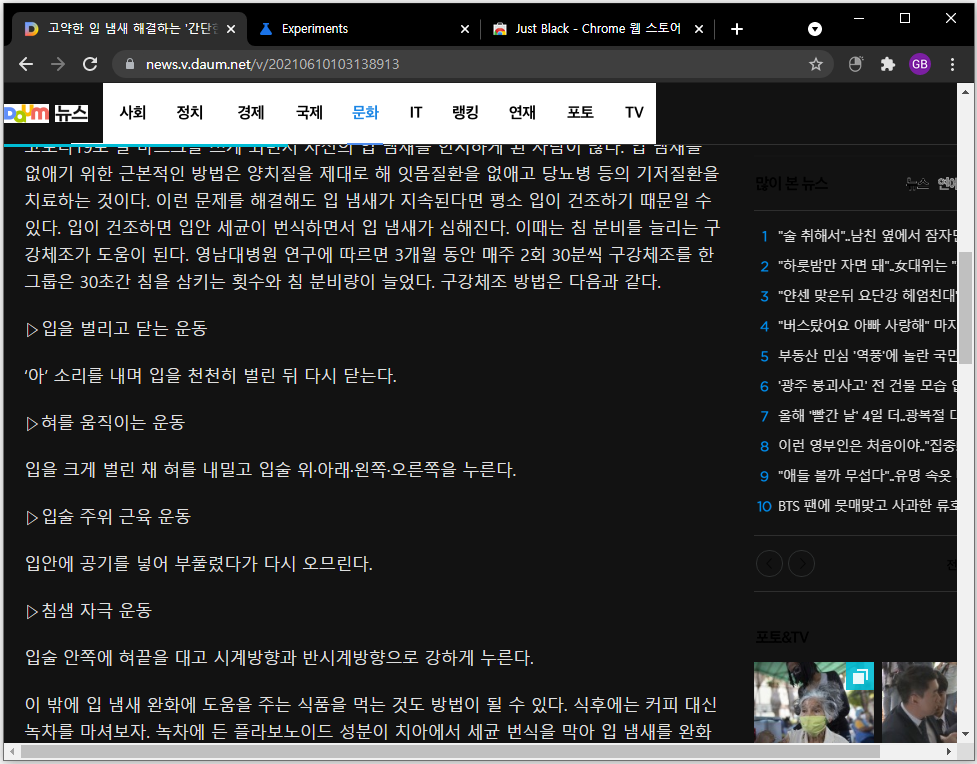Image resolution: width=977 pixels, height=764 pixels.
Task: Click scroll-up arrow of vertical scrollbar
Action: click(965, 92)
